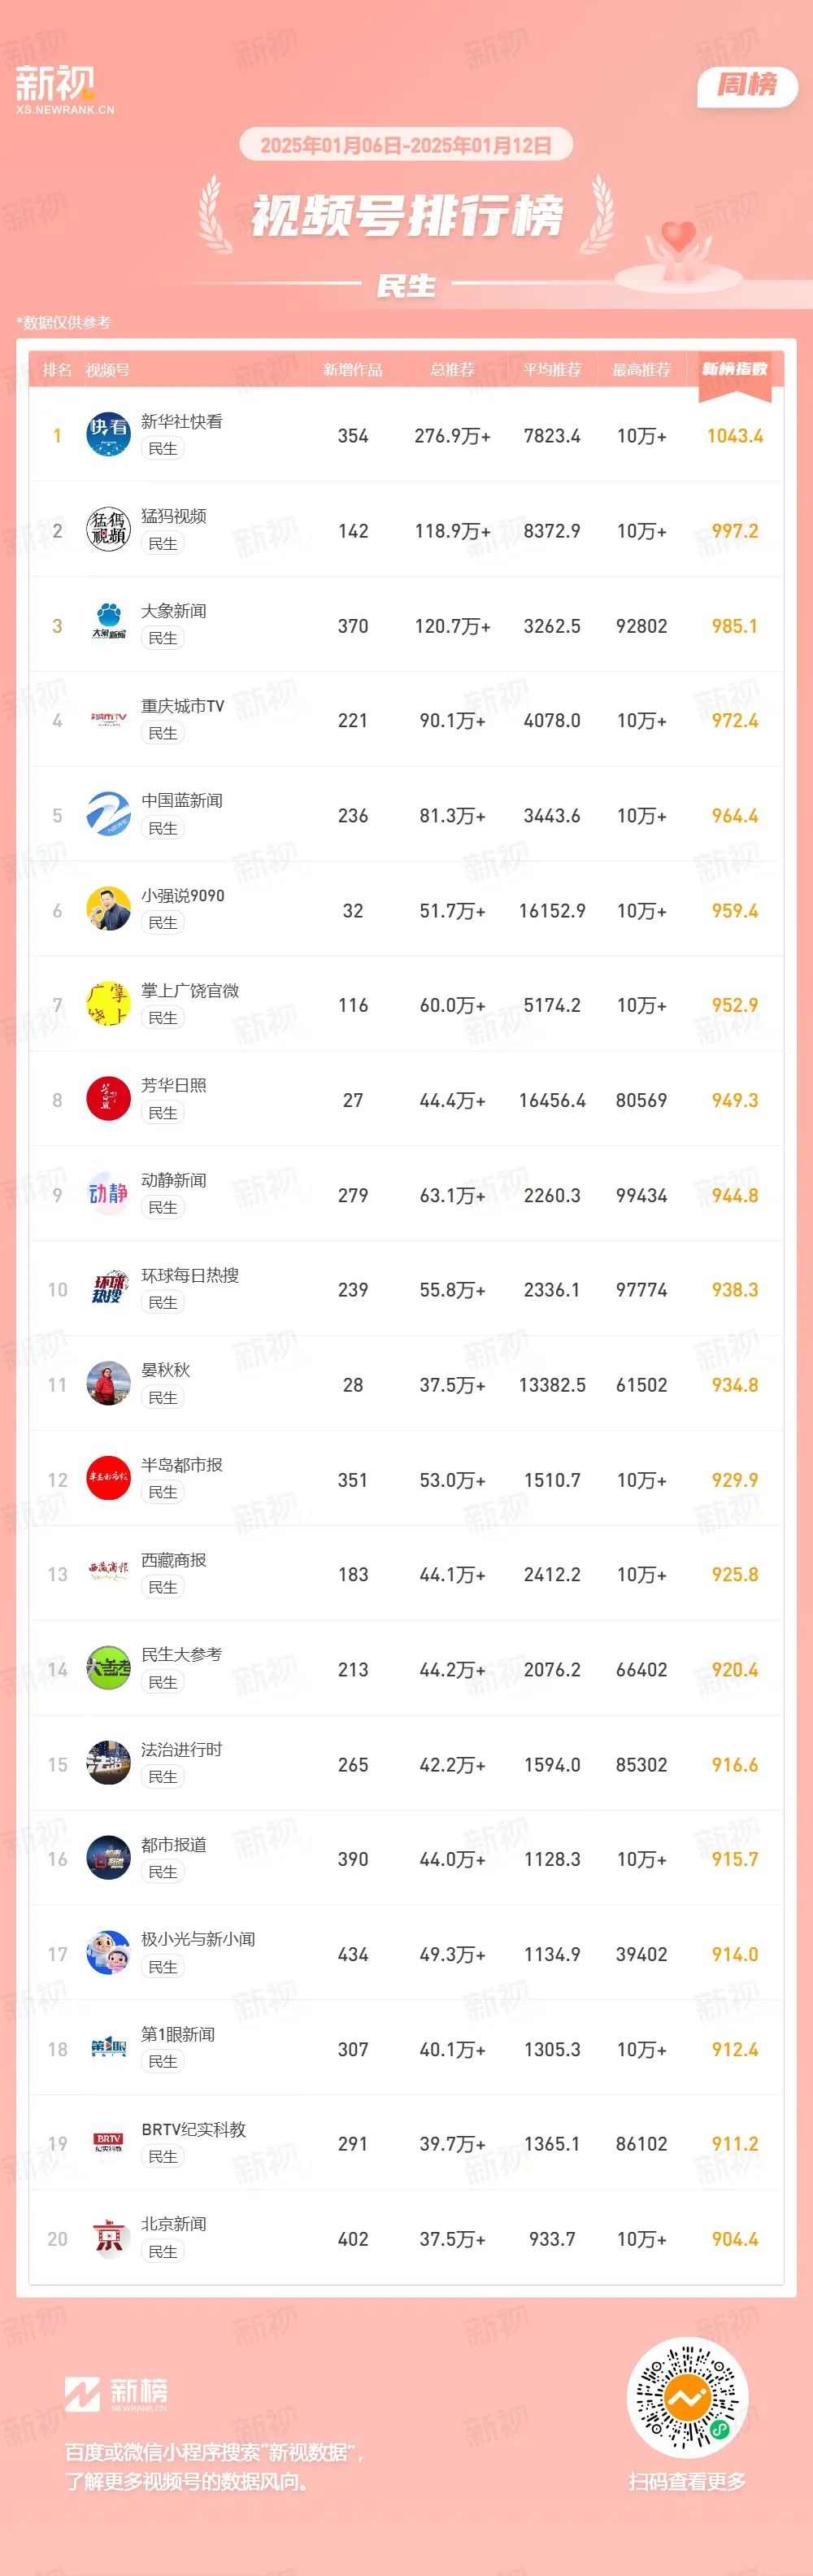Click the 周榜 weekly ranking tab
This screenshot has width=813, height=2576.
click(747, 86)
